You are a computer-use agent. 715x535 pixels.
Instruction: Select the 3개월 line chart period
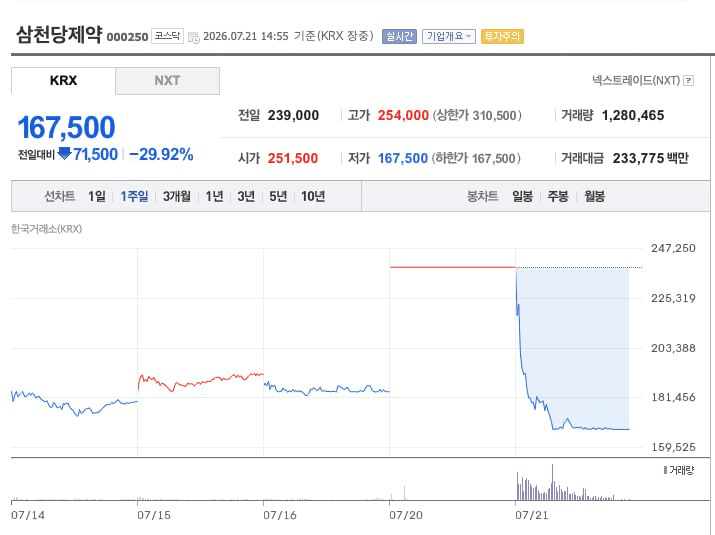pos(177,196)
